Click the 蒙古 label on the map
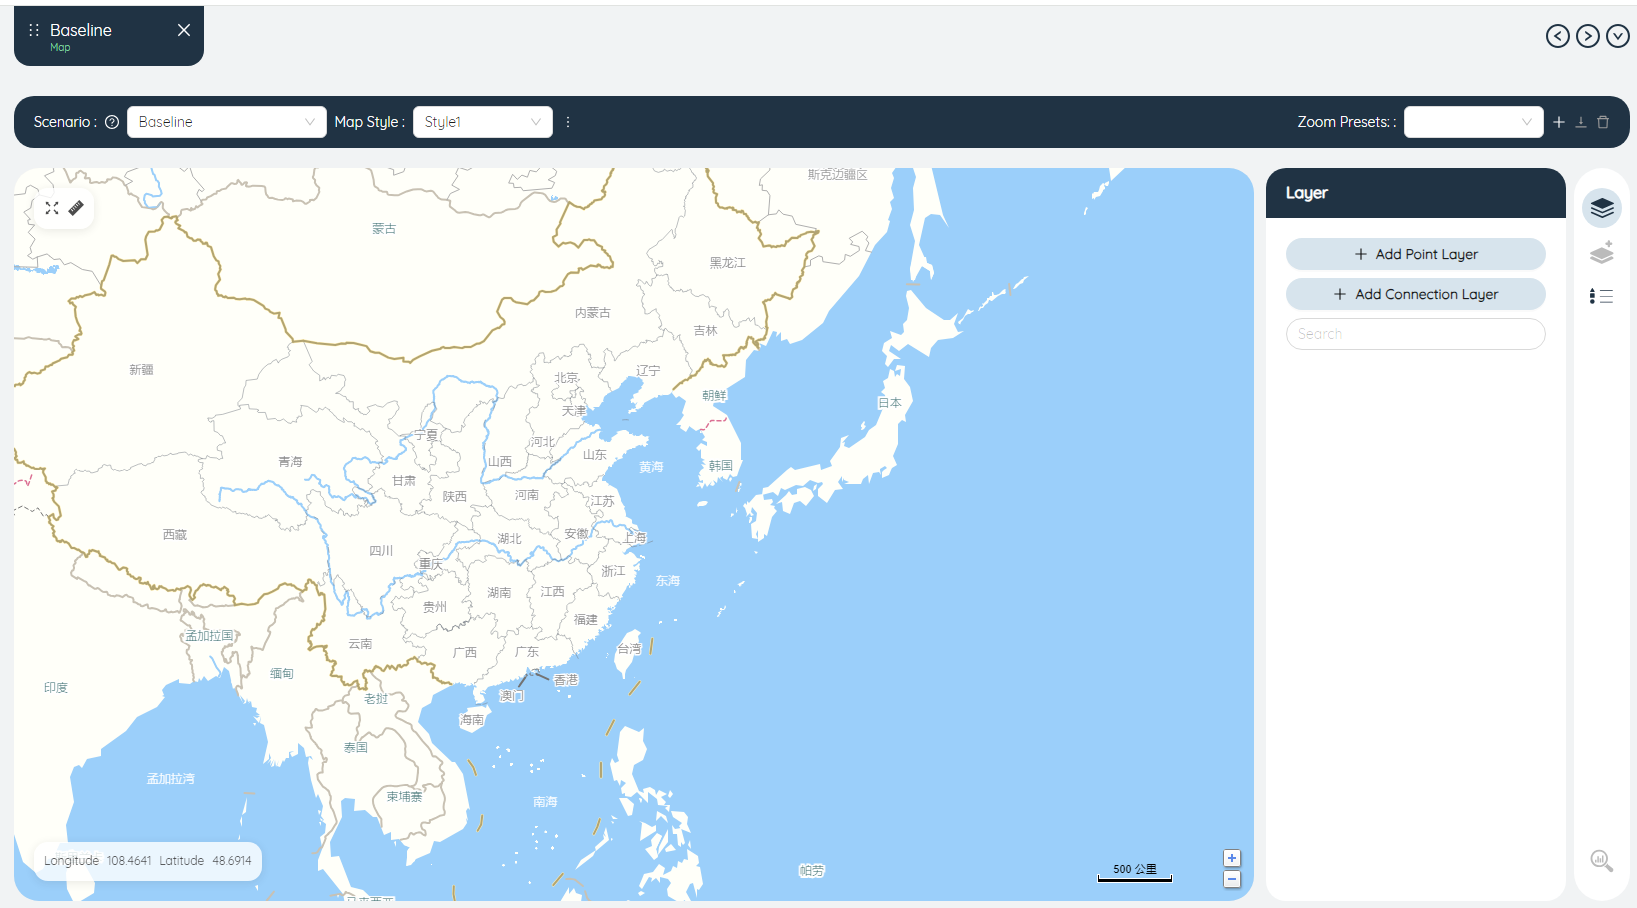 [x=384, y=229]
